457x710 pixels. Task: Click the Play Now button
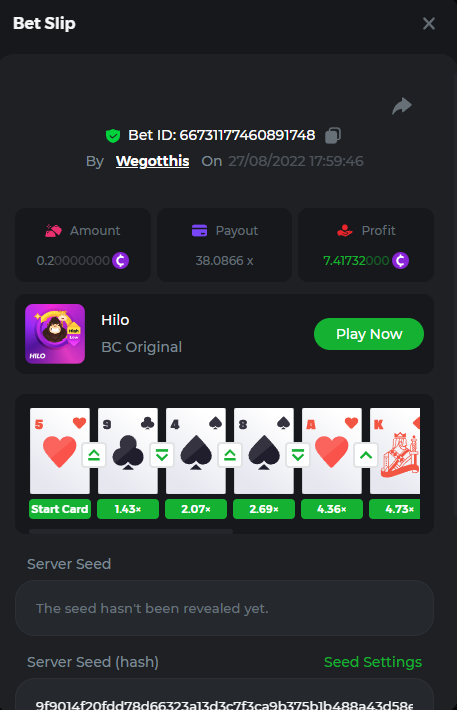coord(369,334)
